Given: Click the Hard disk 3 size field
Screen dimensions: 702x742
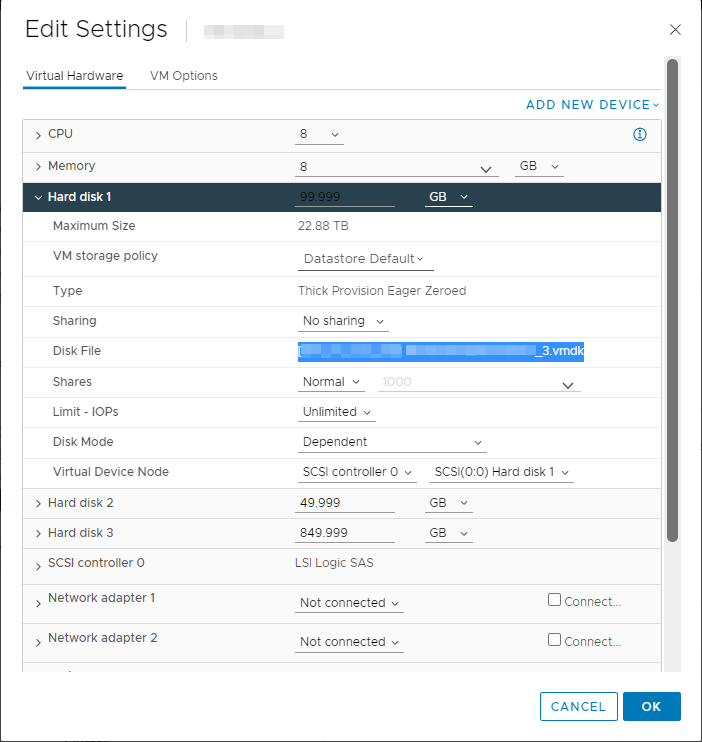Looking at the screenshot, I should 345,533.
